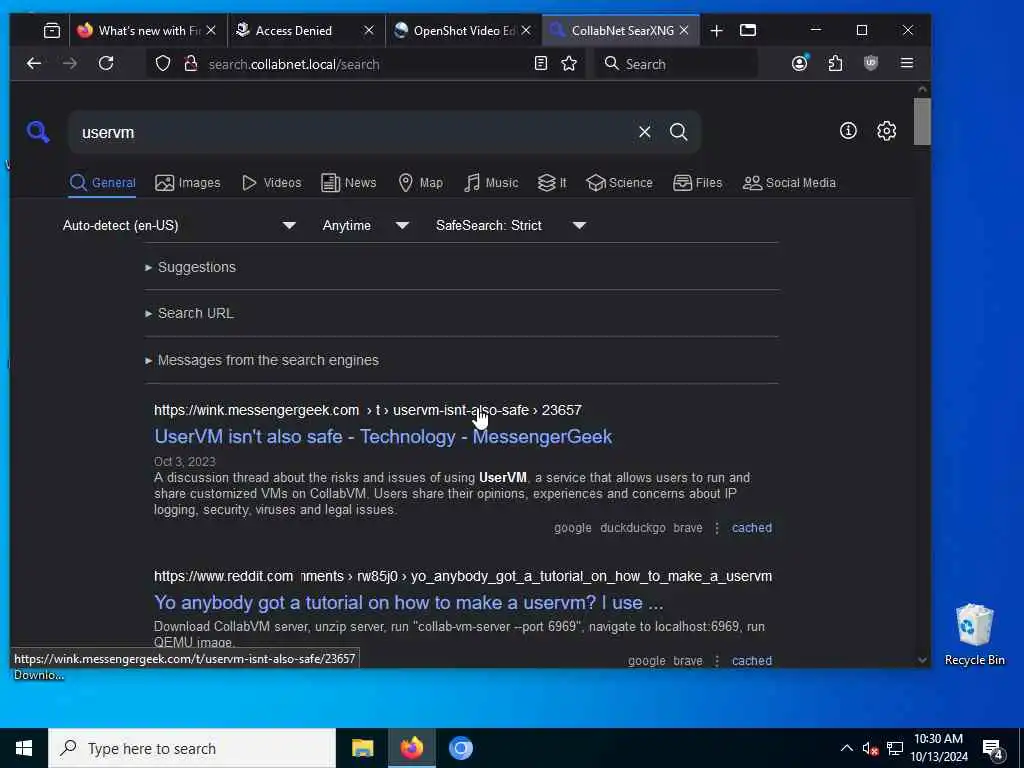Close the Access Denied tab
Viewport: 1024px width, 768px height.
(x=369, y=31)
